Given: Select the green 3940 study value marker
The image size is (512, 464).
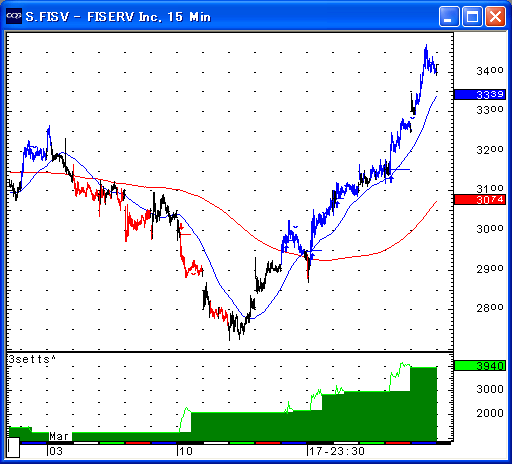Looking at the screenshot, I should 480,366.
